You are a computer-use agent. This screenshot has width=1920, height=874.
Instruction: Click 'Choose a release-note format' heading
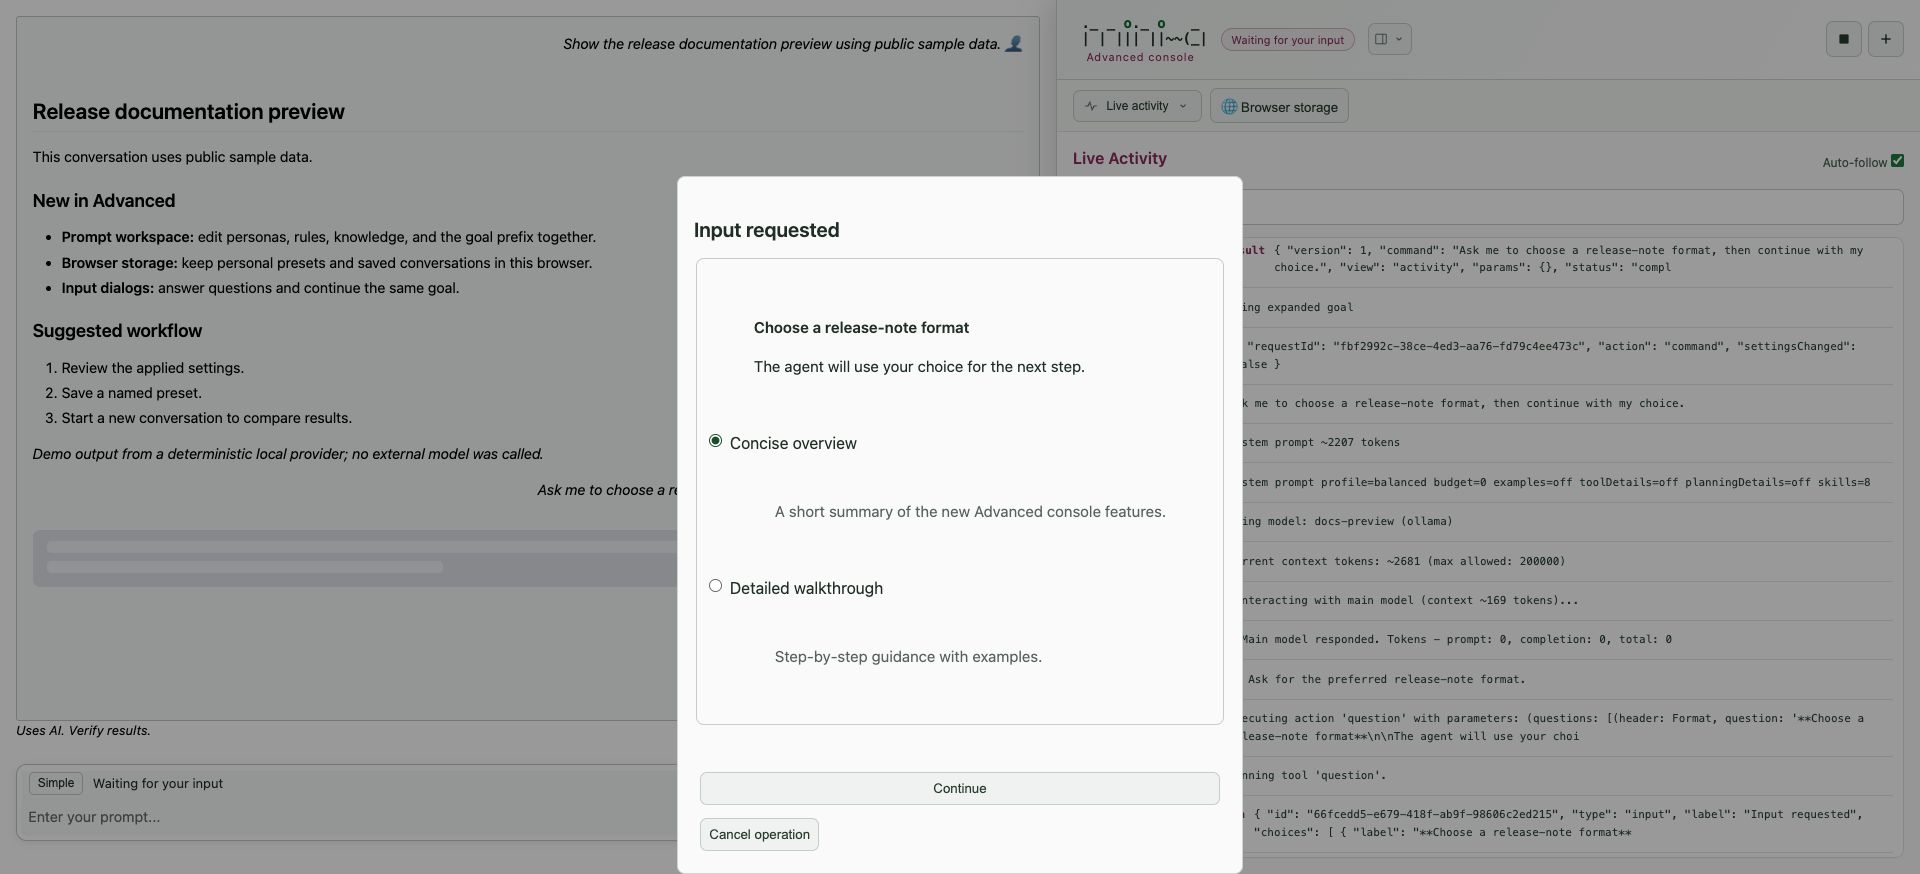861,328
